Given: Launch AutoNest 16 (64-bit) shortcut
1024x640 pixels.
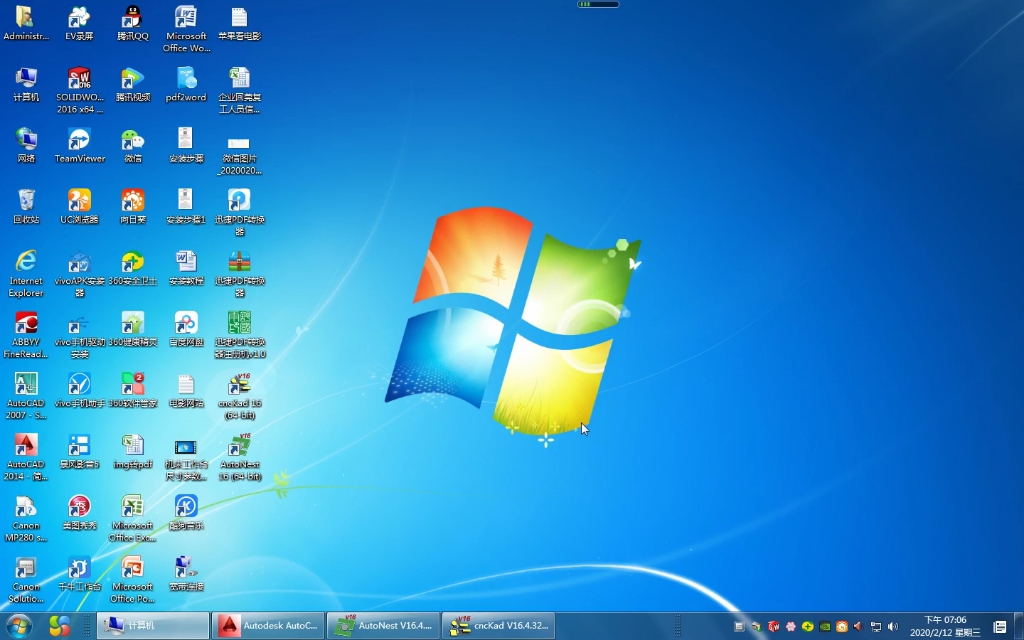Looking at the screenshot, I should click(x=240, y=448).
